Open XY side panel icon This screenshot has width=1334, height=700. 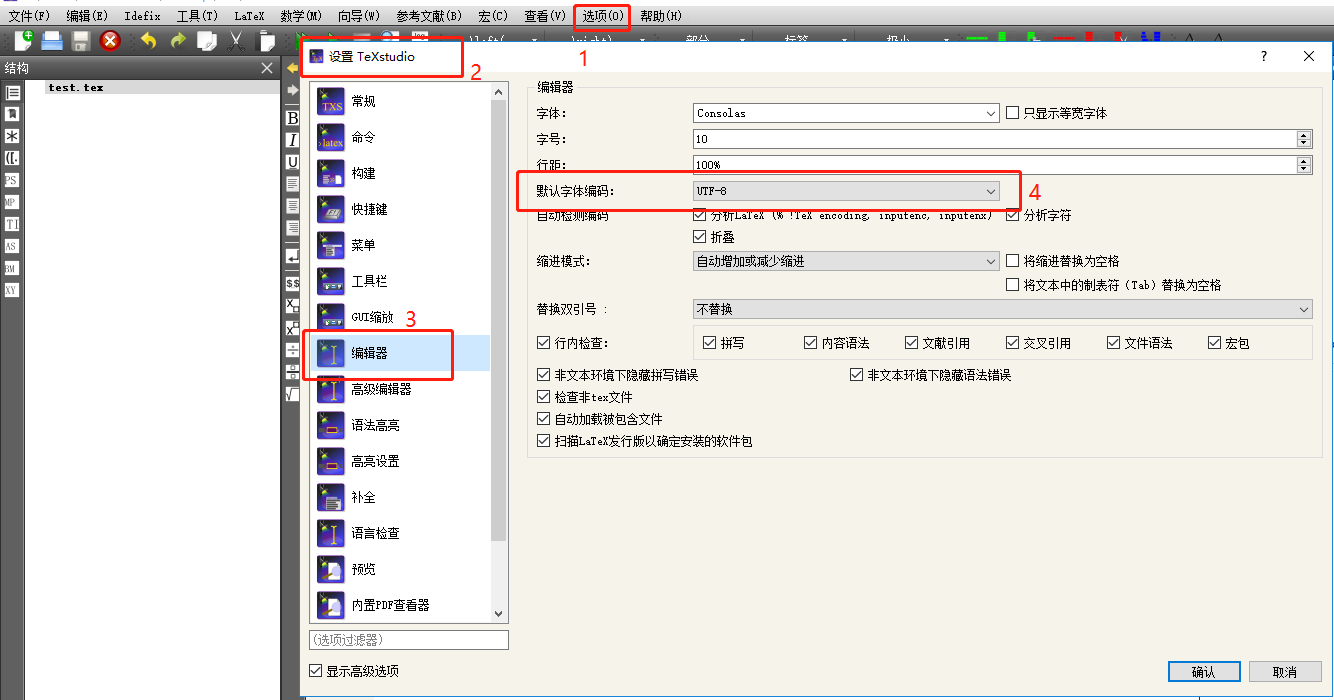[x=12, y=291]
